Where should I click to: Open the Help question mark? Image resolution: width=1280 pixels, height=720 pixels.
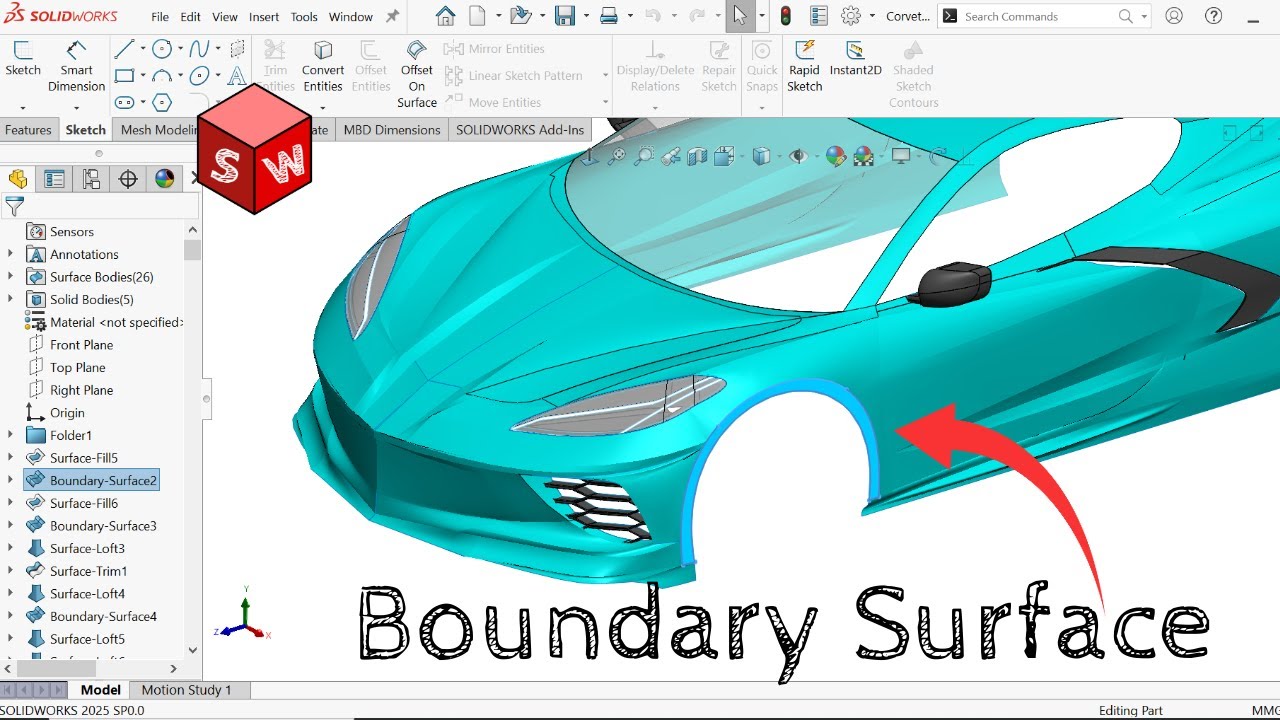click(1213, 16)
